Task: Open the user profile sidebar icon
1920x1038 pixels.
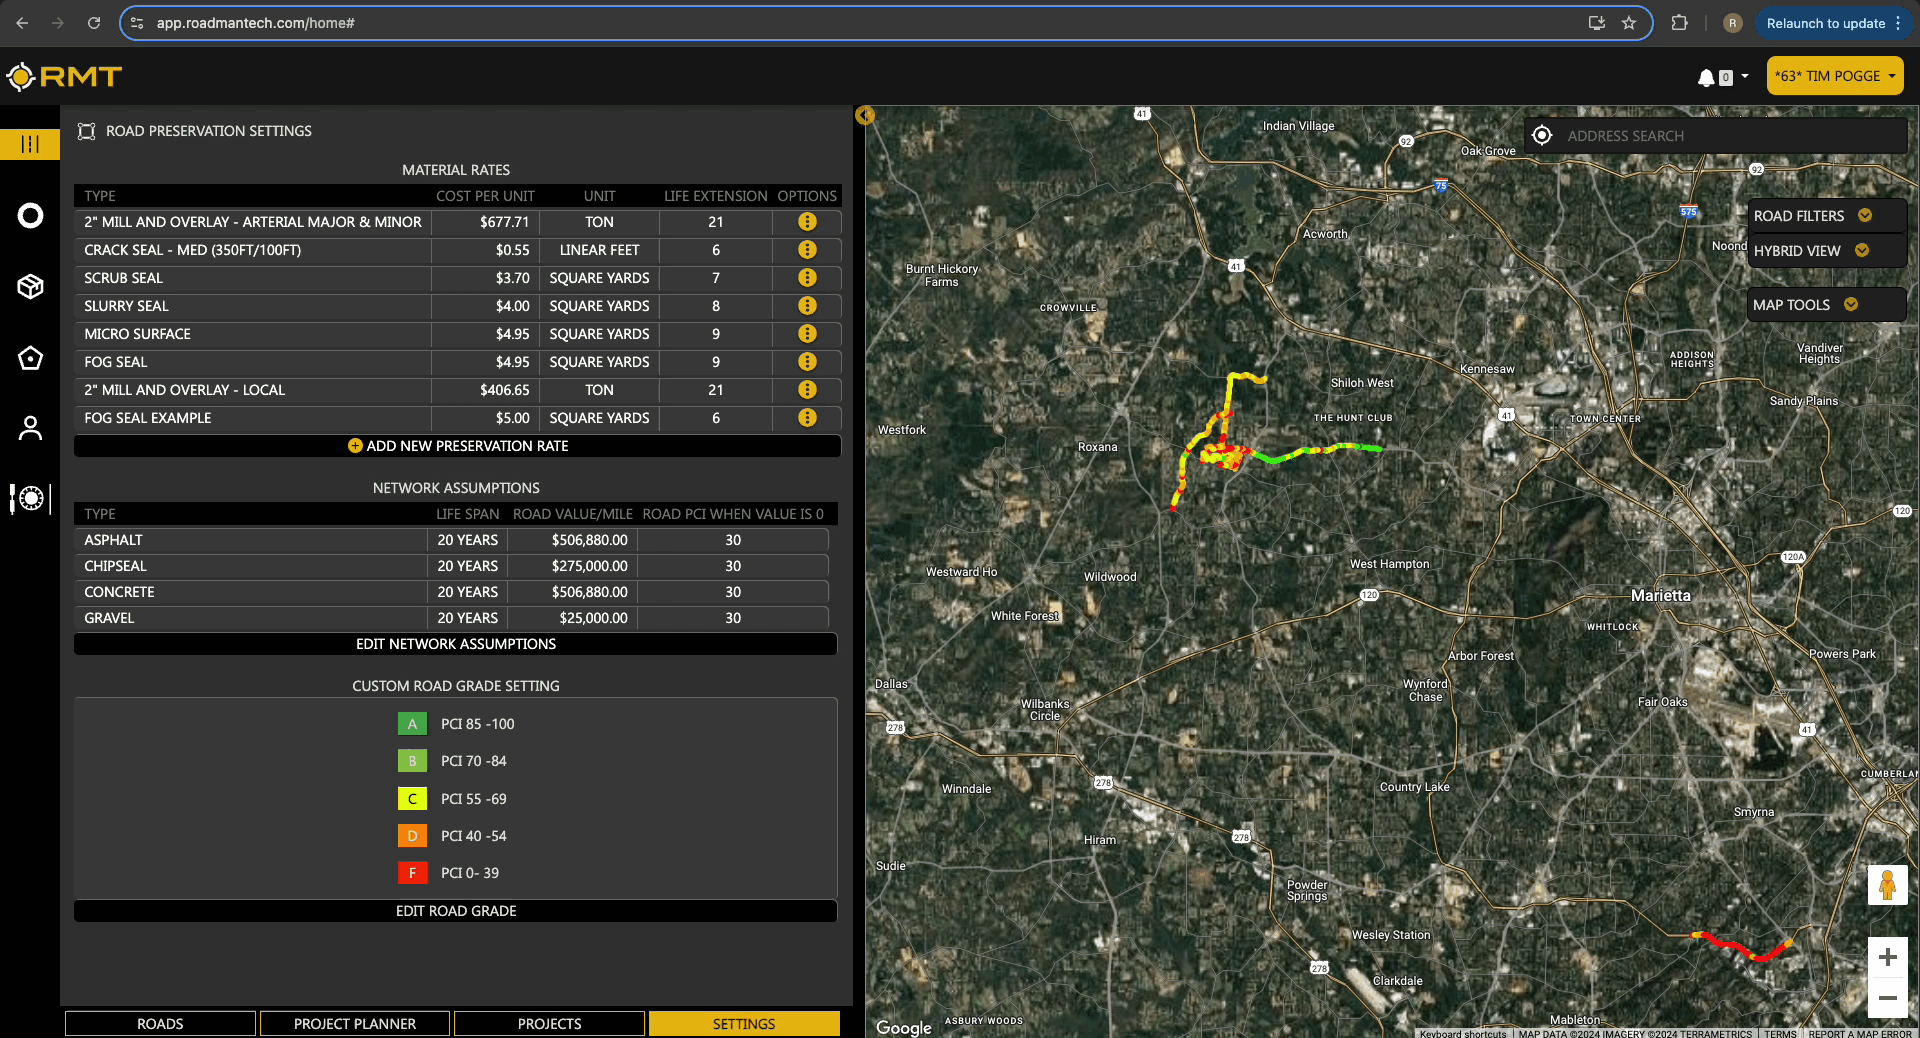Action: pyautogui.click(x=30, y=428)
